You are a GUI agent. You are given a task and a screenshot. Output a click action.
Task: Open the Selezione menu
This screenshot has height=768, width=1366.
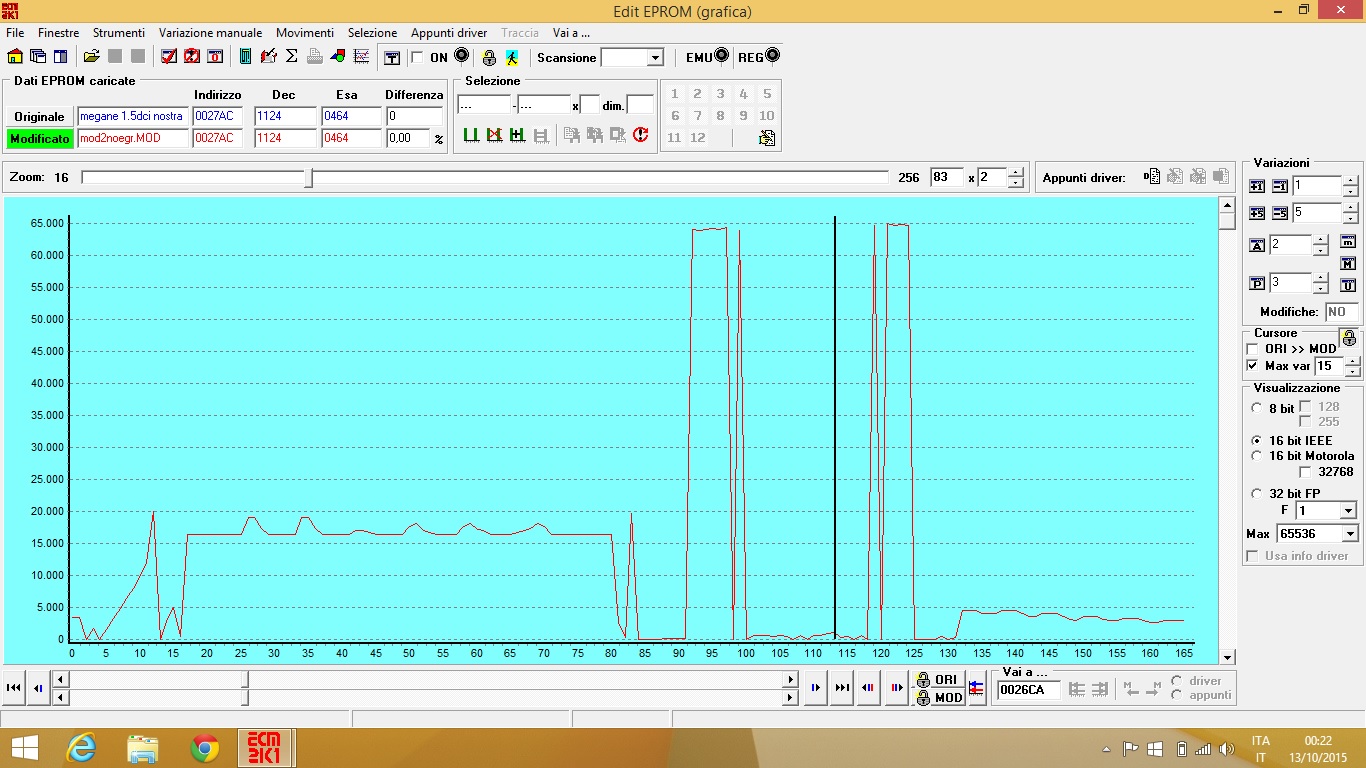tap(372, 33)
